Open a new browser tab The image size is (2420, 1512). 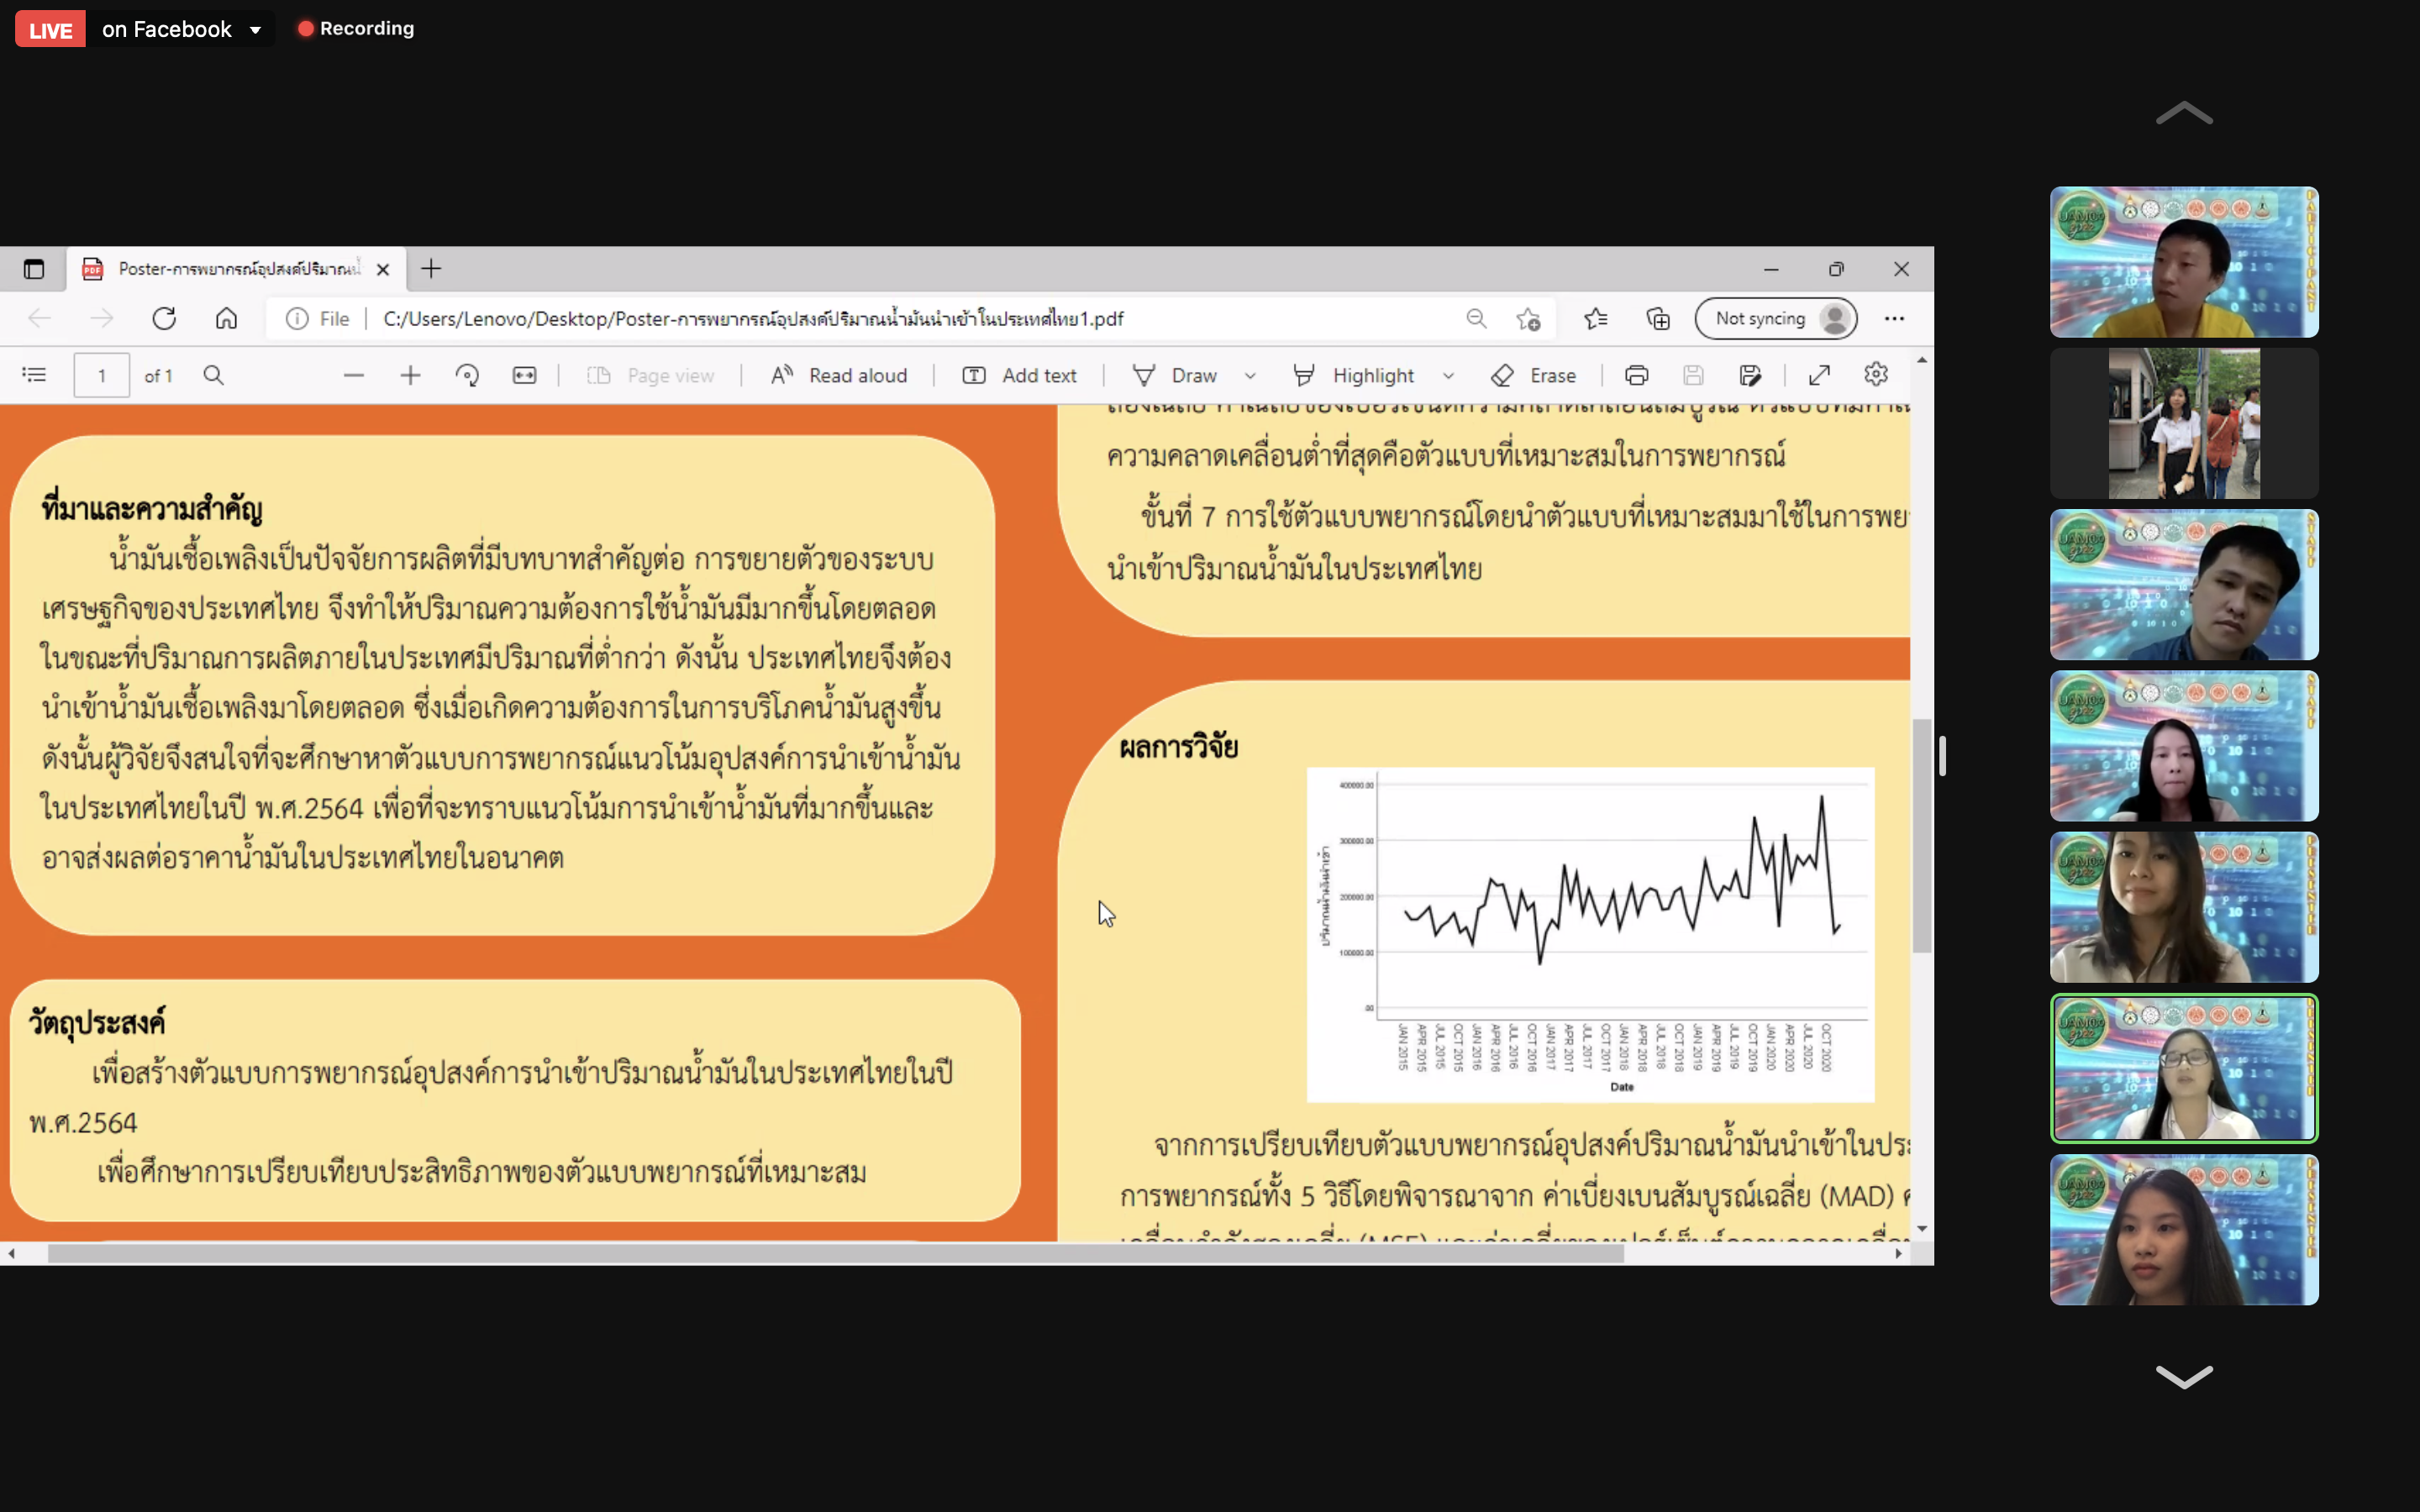[430, 268]
